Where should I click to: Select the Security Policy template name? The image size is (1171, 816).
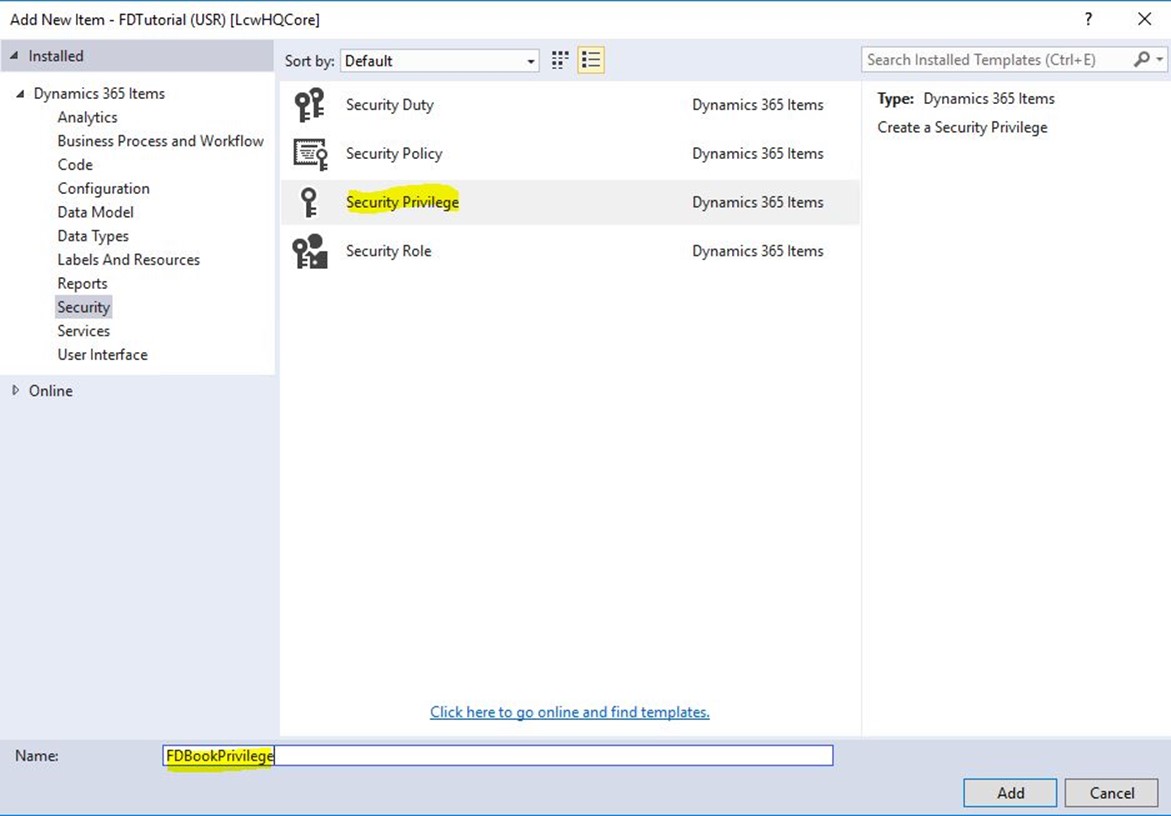[x=394, y=154]
